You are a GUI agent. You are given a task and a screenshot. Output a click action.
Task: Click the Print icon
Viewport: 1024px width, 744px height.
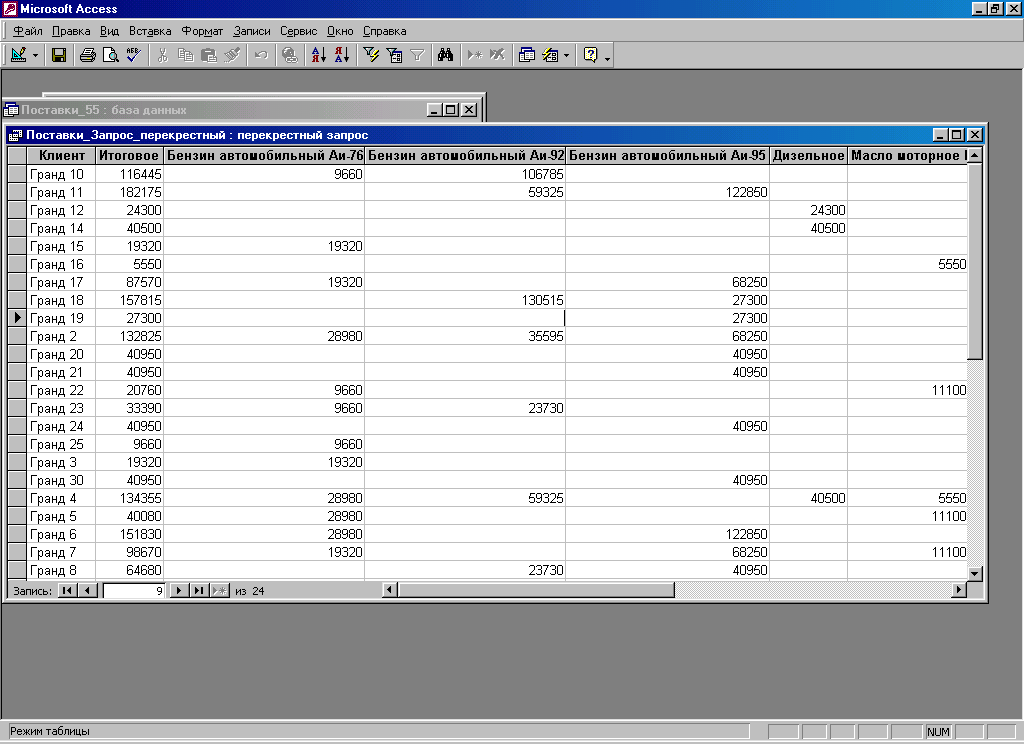coord(88,55)
